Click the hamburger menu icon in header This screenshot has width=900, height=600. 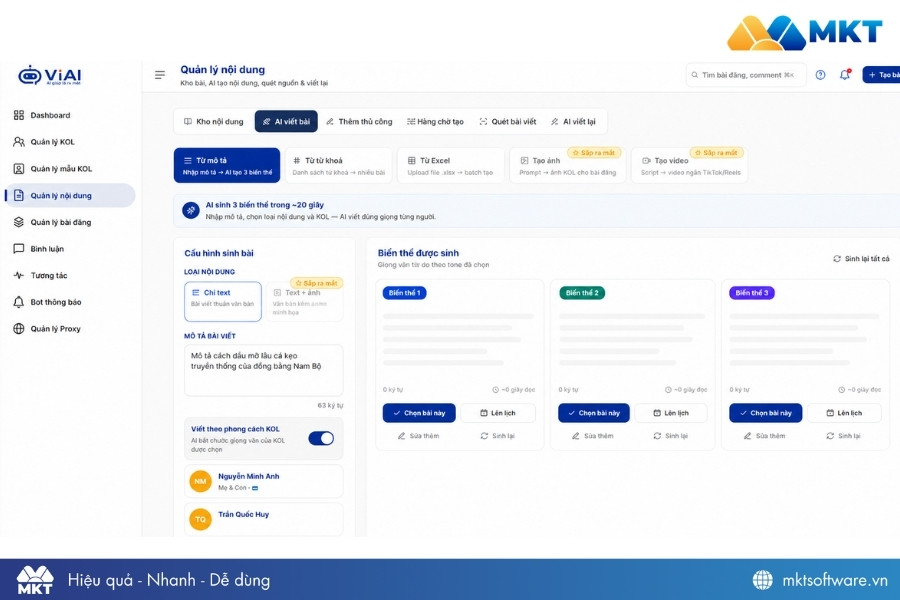[160, 75]
